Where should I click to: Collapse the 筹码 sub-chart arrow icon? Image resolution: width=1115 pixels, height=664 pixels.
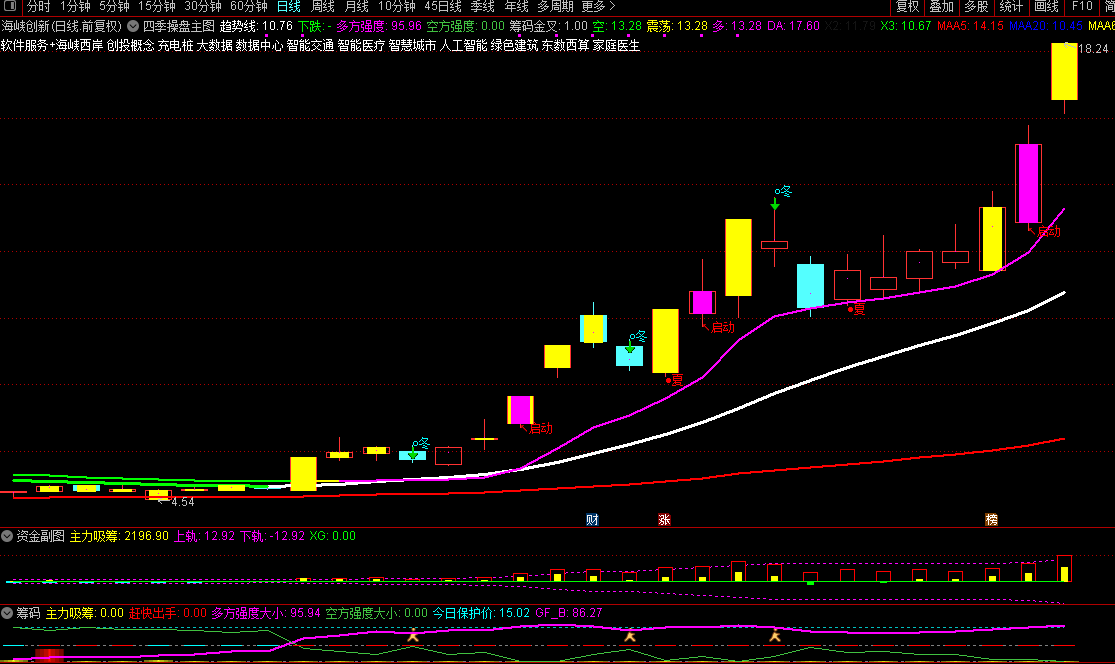point(7,613)
